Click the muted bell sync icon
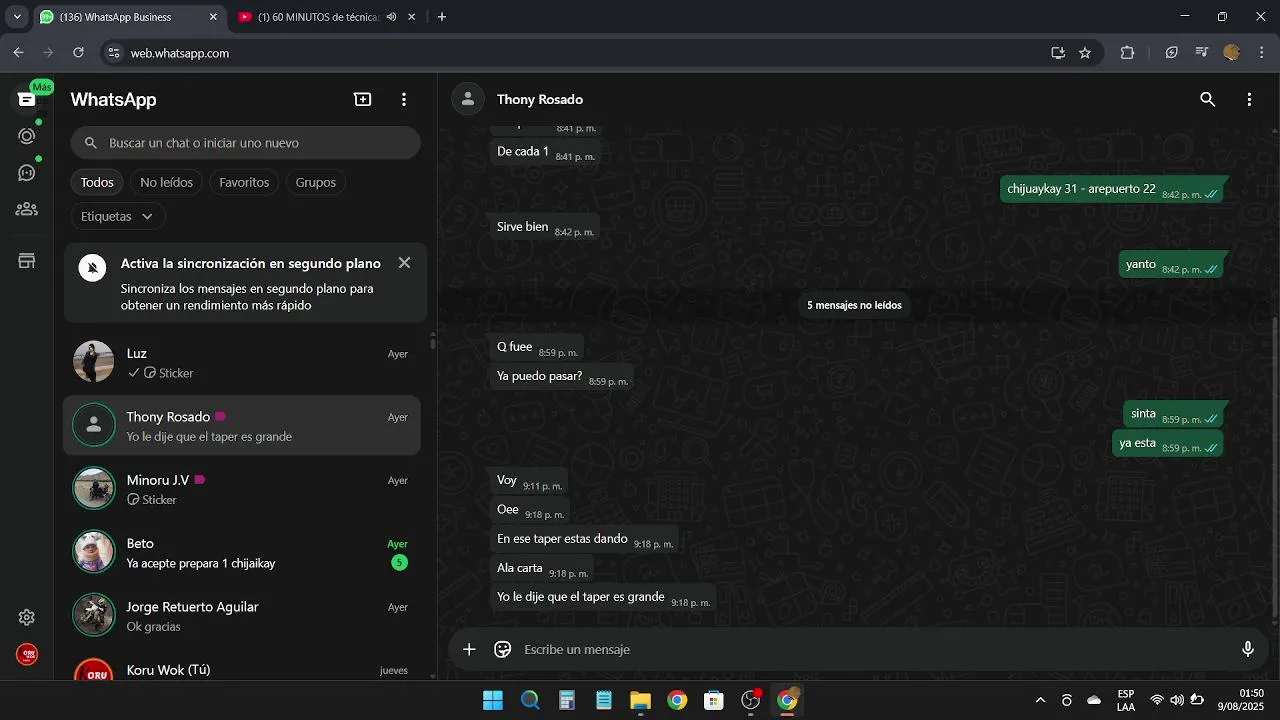Screen dimensions: 1280x720 [x=92, y=267]
